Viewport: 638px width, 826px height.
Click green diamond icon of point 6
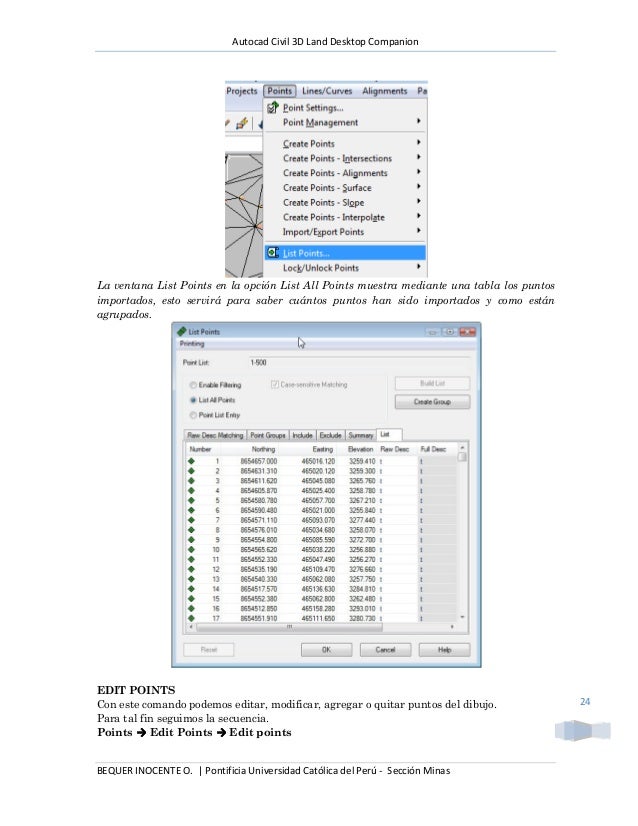coord(191,510)
